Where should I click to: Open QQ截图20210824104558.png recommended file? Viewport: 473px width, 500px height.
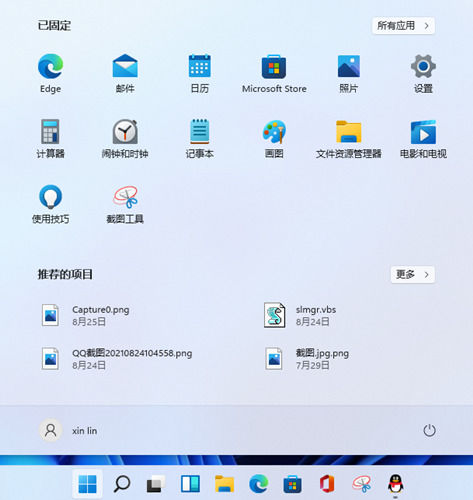(116, 359)
